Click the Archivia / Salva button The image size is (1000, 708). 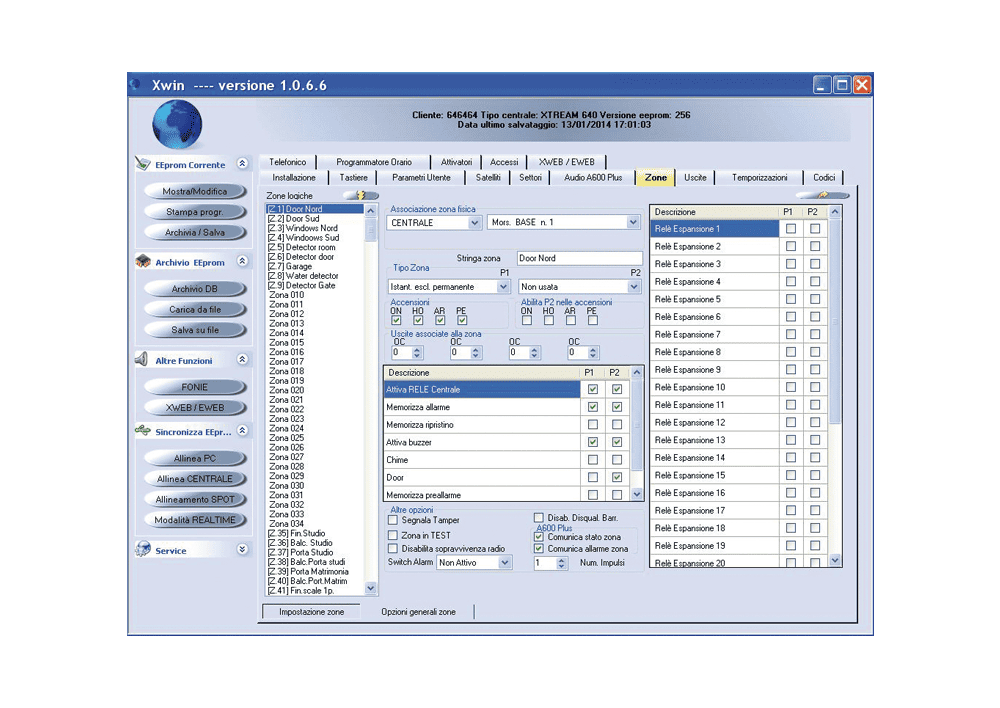point(195,233)
